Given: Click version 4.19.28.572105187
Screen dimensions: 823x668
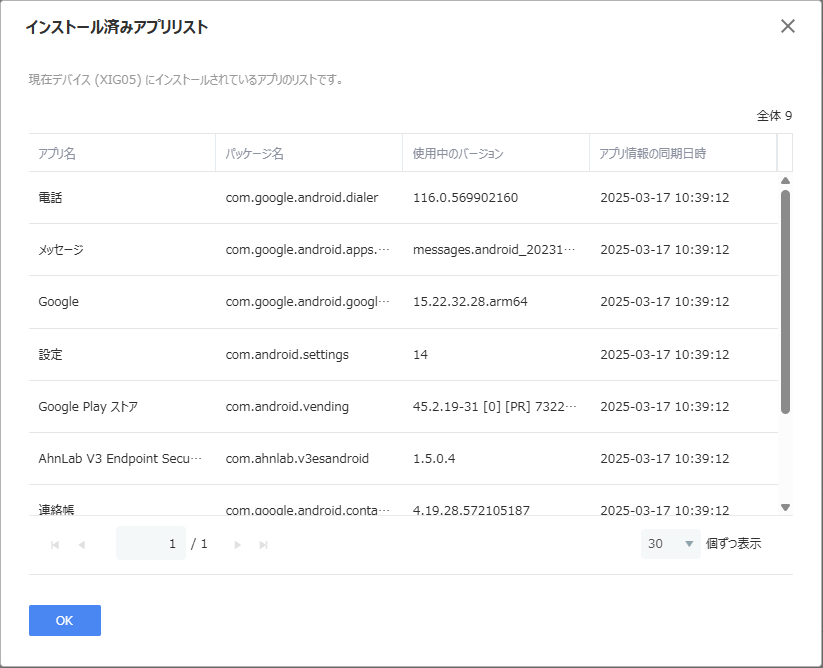Looking at the screenshot, I should tap(471, 510).
